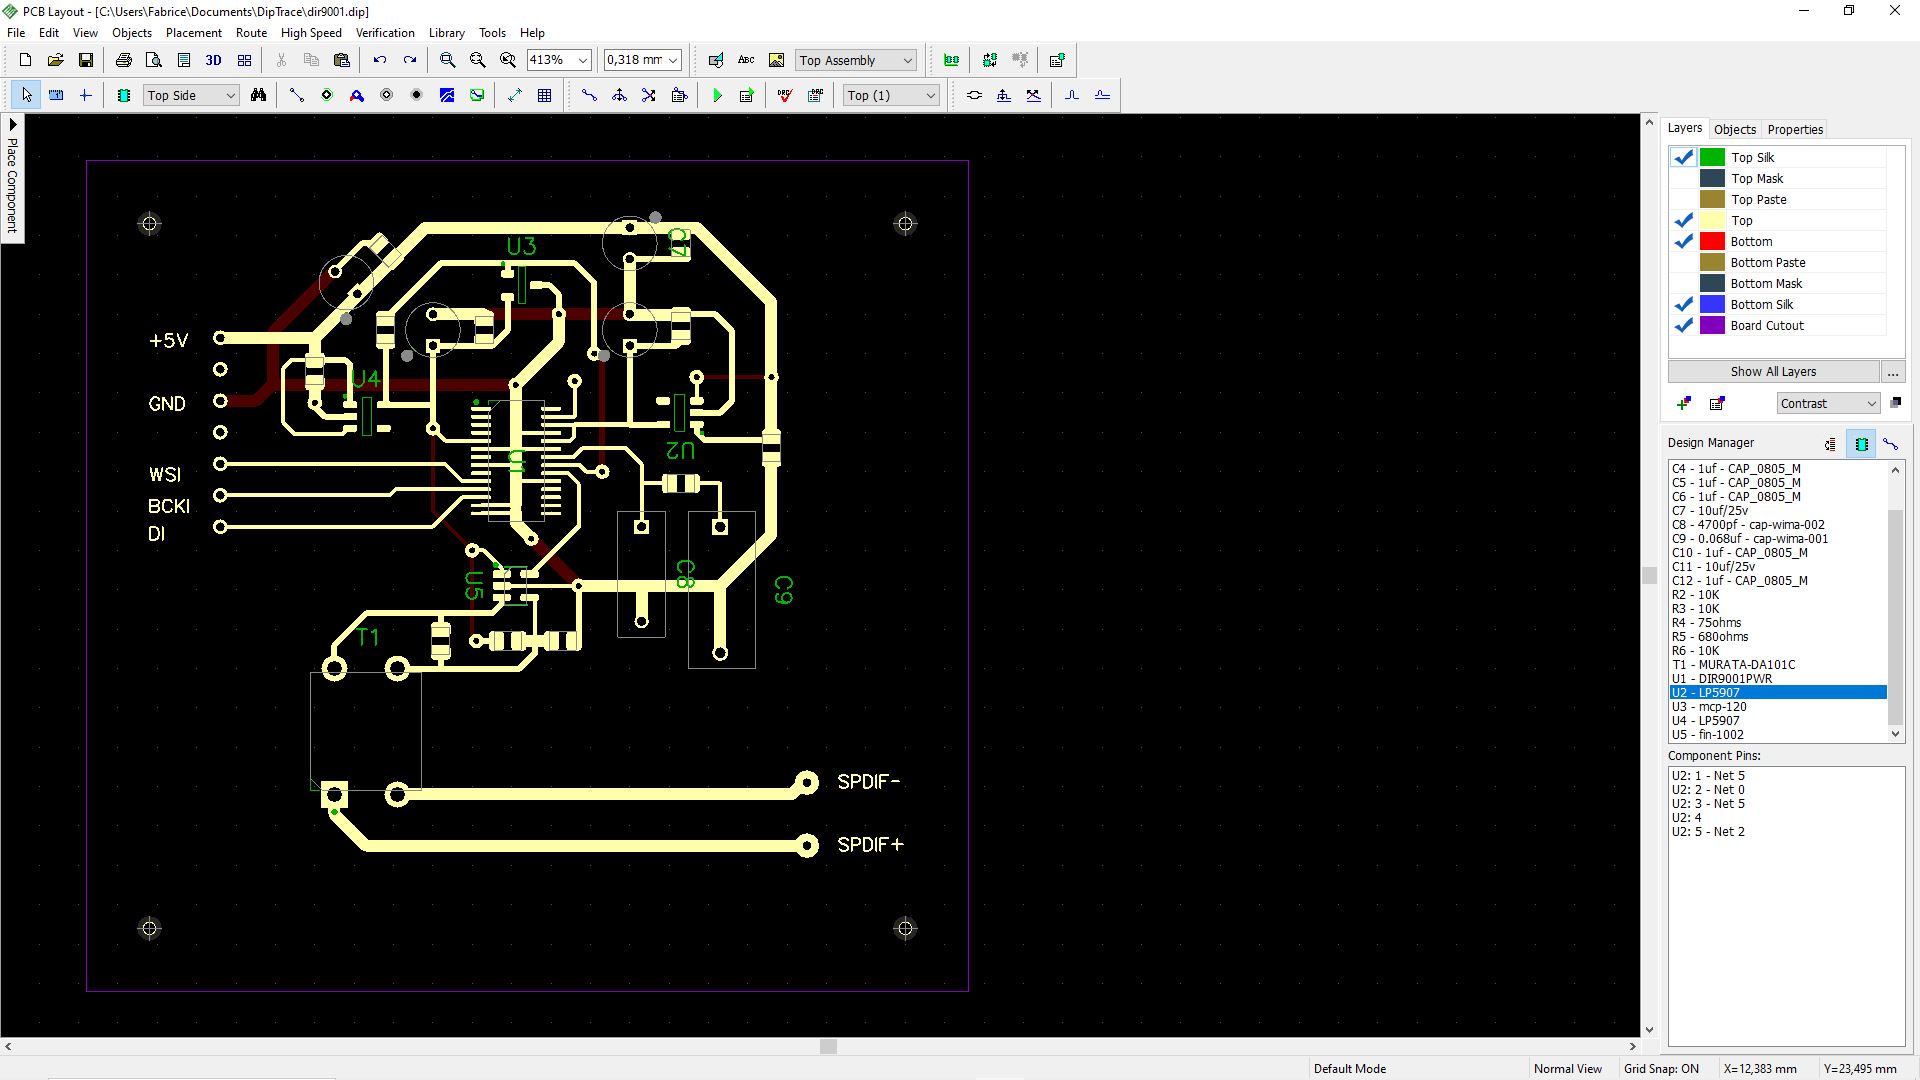This screenshot has height=1080, width=1920.
Task: Toggle visibility of Top Silk layer
Action: coord(1683,157)
